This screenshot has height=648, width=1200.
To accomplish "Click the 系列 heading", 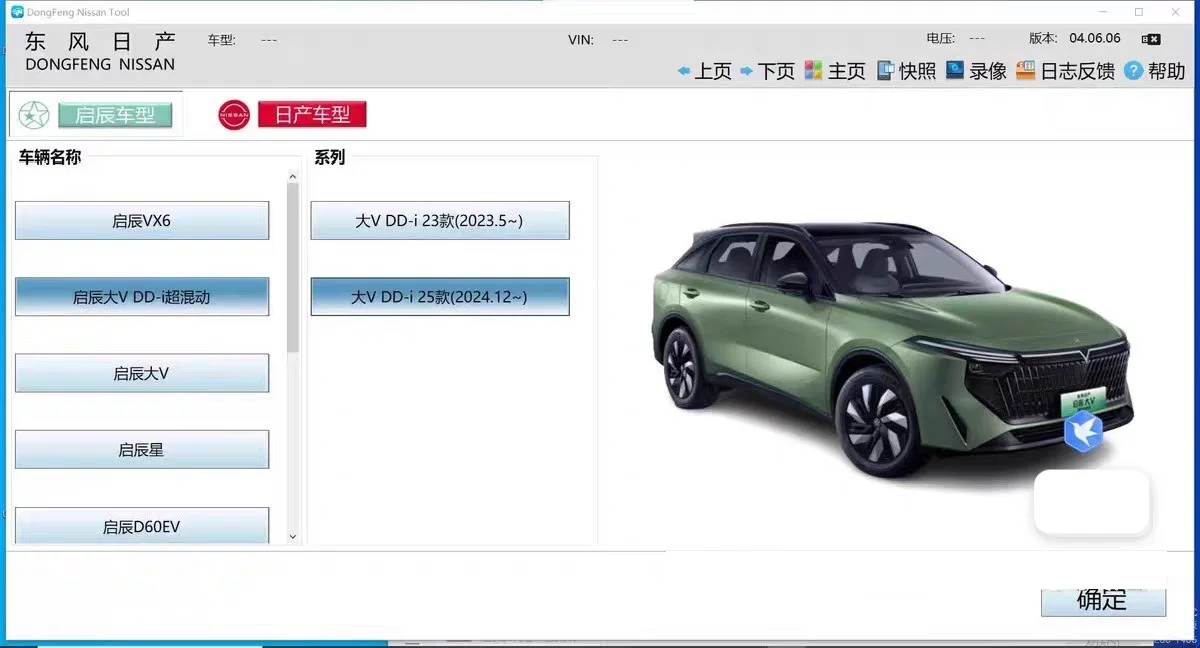I will pos(330,157).
